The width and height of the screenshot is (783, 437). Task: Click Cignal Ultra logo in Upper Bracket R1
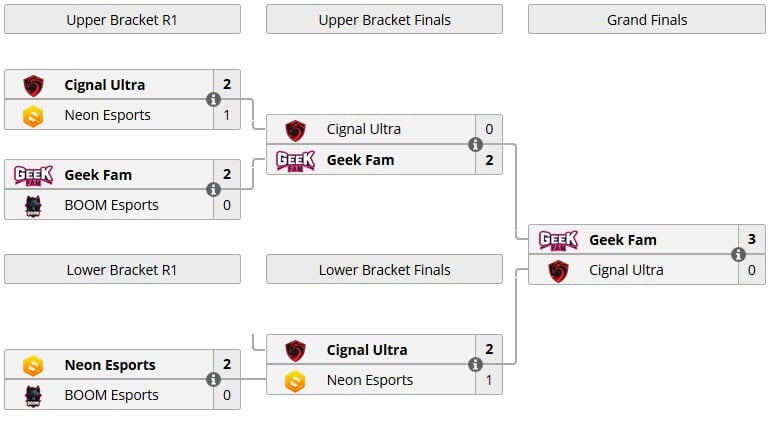point(33,85)
